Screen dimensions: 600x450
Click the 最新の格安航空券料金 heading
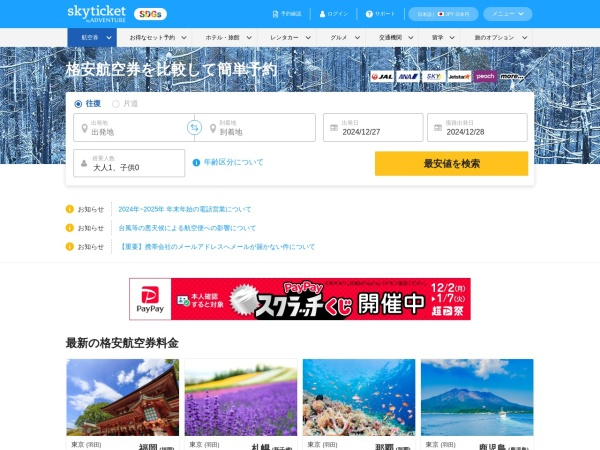click(x=122, y=343)
